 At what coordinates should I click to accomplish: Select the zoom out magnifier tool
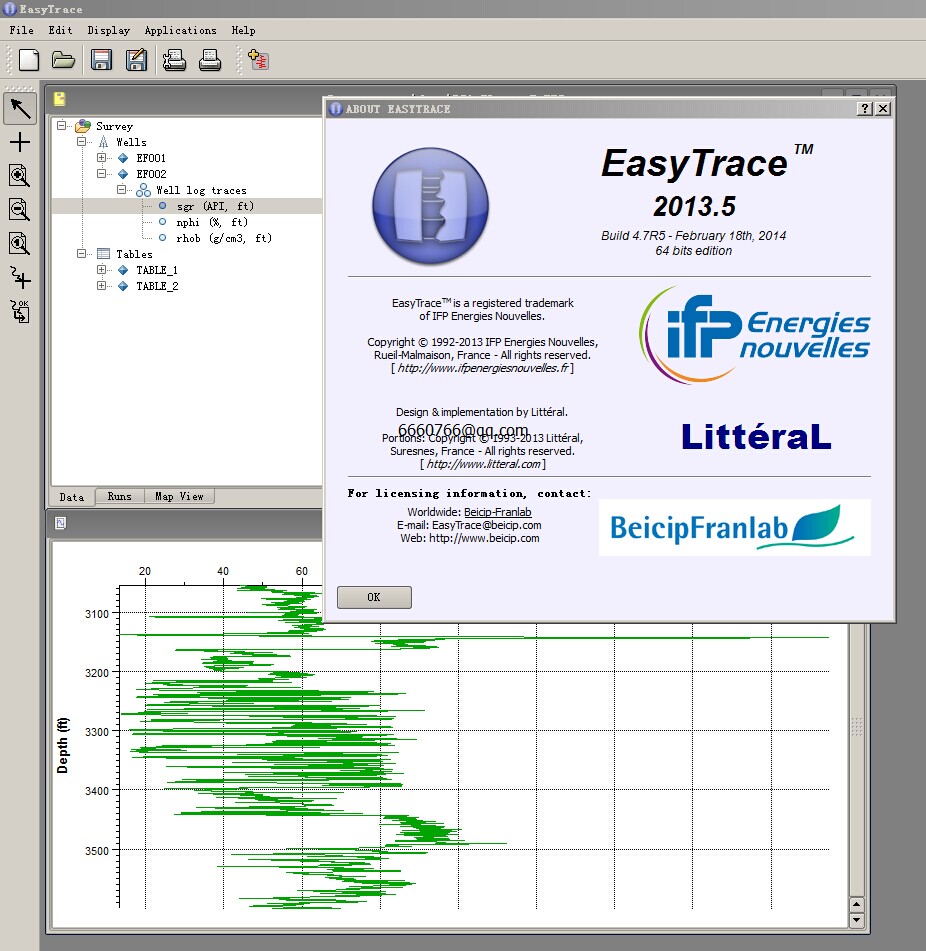[19, 210]
